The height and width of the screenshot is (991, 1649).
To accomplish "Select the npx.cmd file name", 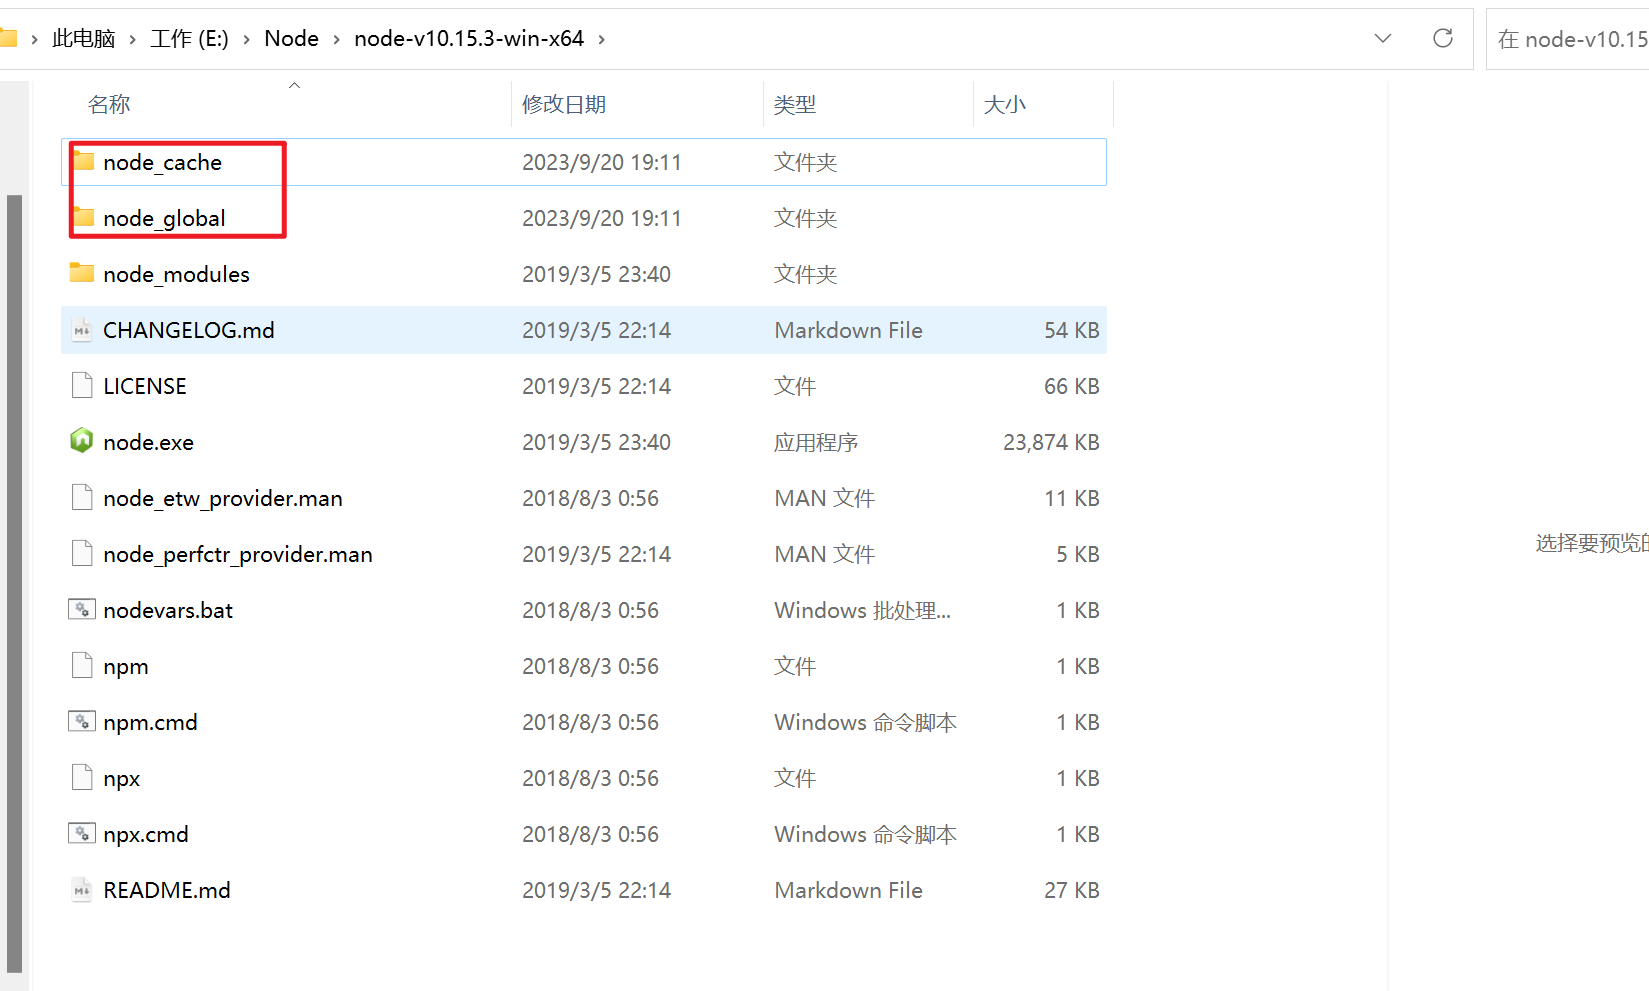I will [146, 834].
